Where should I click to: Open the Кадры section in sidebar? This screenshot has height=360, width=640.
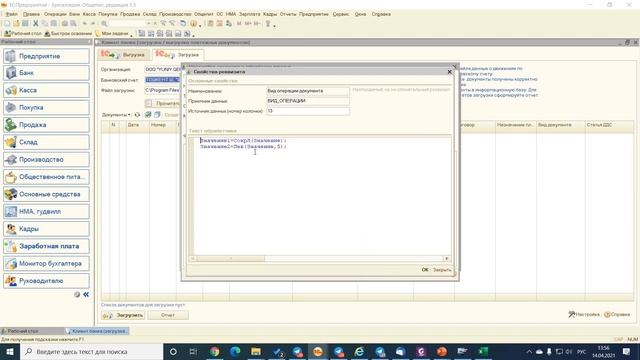click(46, 229)
